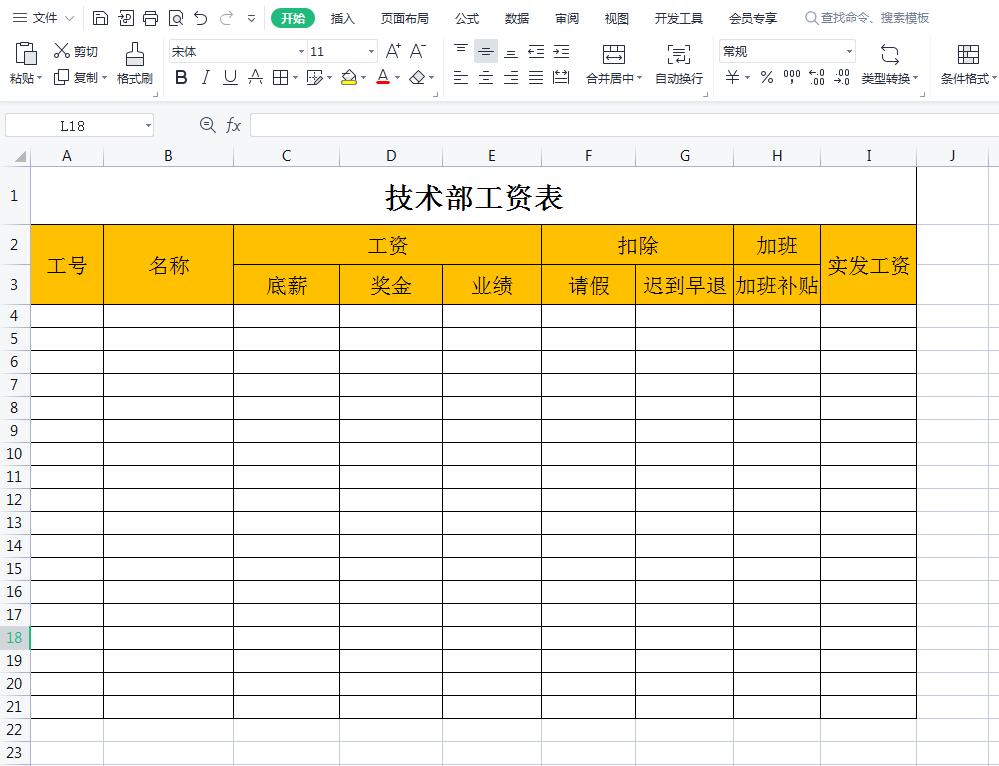Toggle strikethrough formatting

click(255, 76)
